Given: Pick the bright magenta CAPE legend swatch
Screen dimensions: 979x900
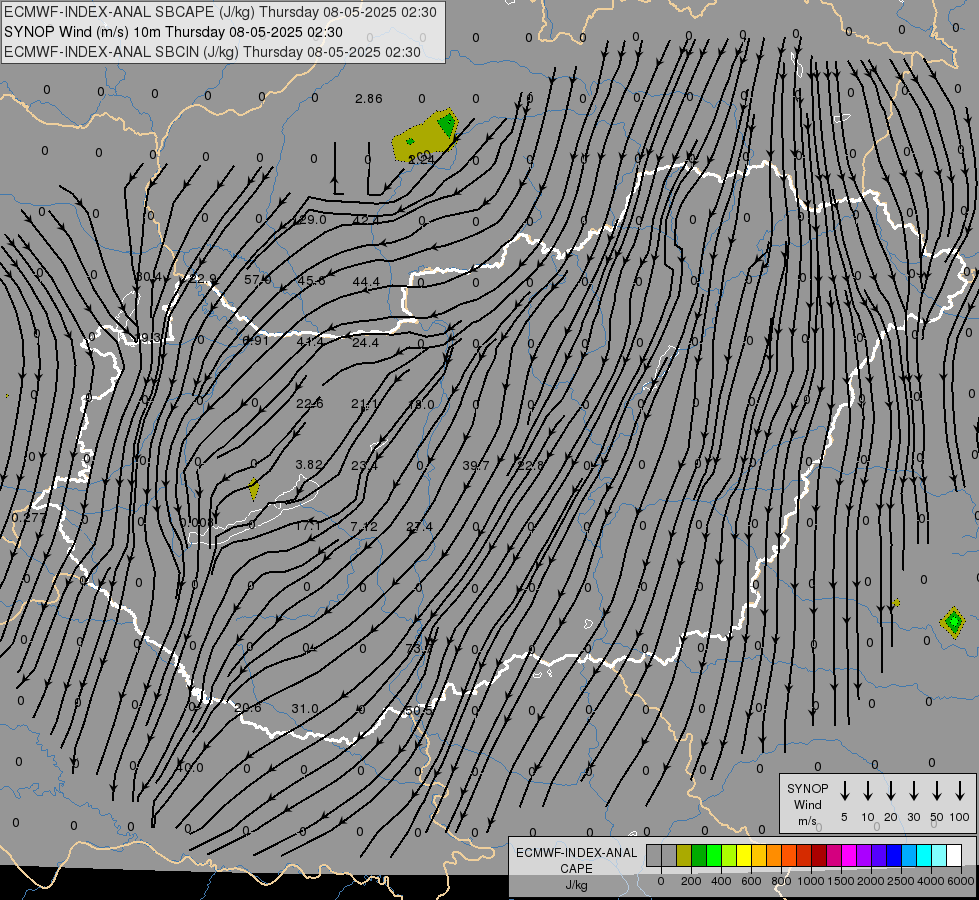Looking at the screenshot, I should coord(849,855).
